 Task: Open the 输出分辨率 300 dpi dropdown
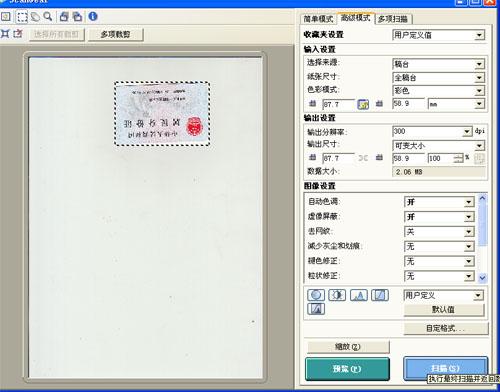click(432, 131)
